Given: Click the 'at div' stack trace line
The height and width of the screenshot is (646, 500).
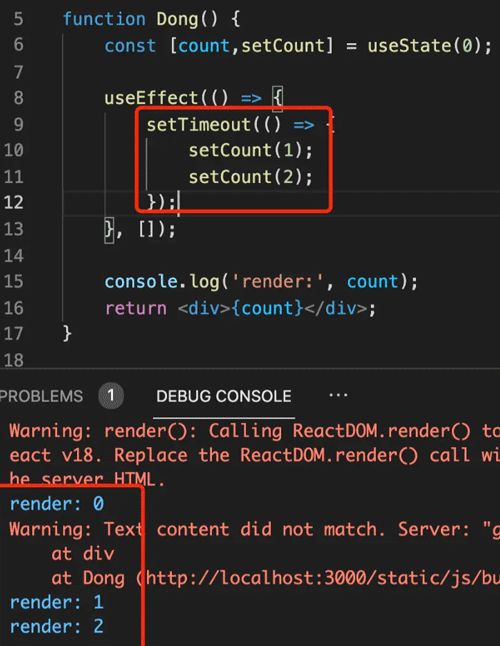Looking at the screenshot, I should click(83, 553).
